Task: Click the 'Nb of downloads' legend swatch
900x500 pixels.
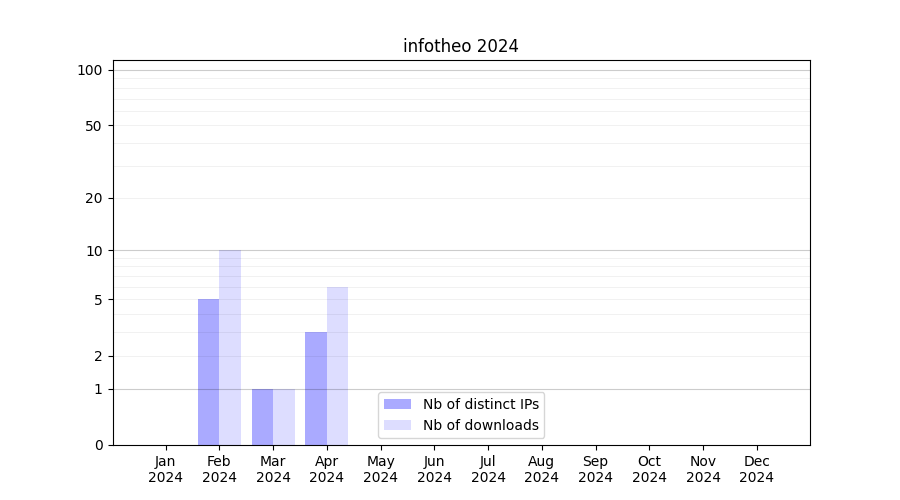Action: coord(397,425)
